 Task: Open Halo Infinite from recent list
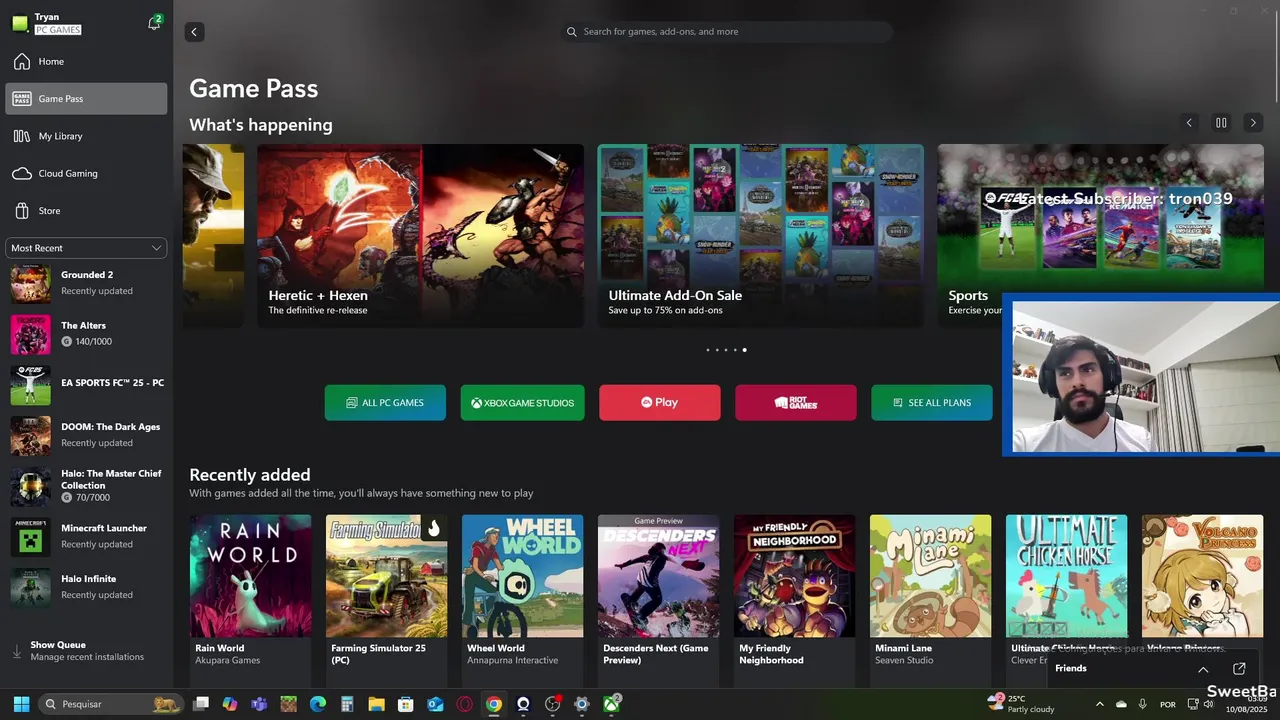87,587
